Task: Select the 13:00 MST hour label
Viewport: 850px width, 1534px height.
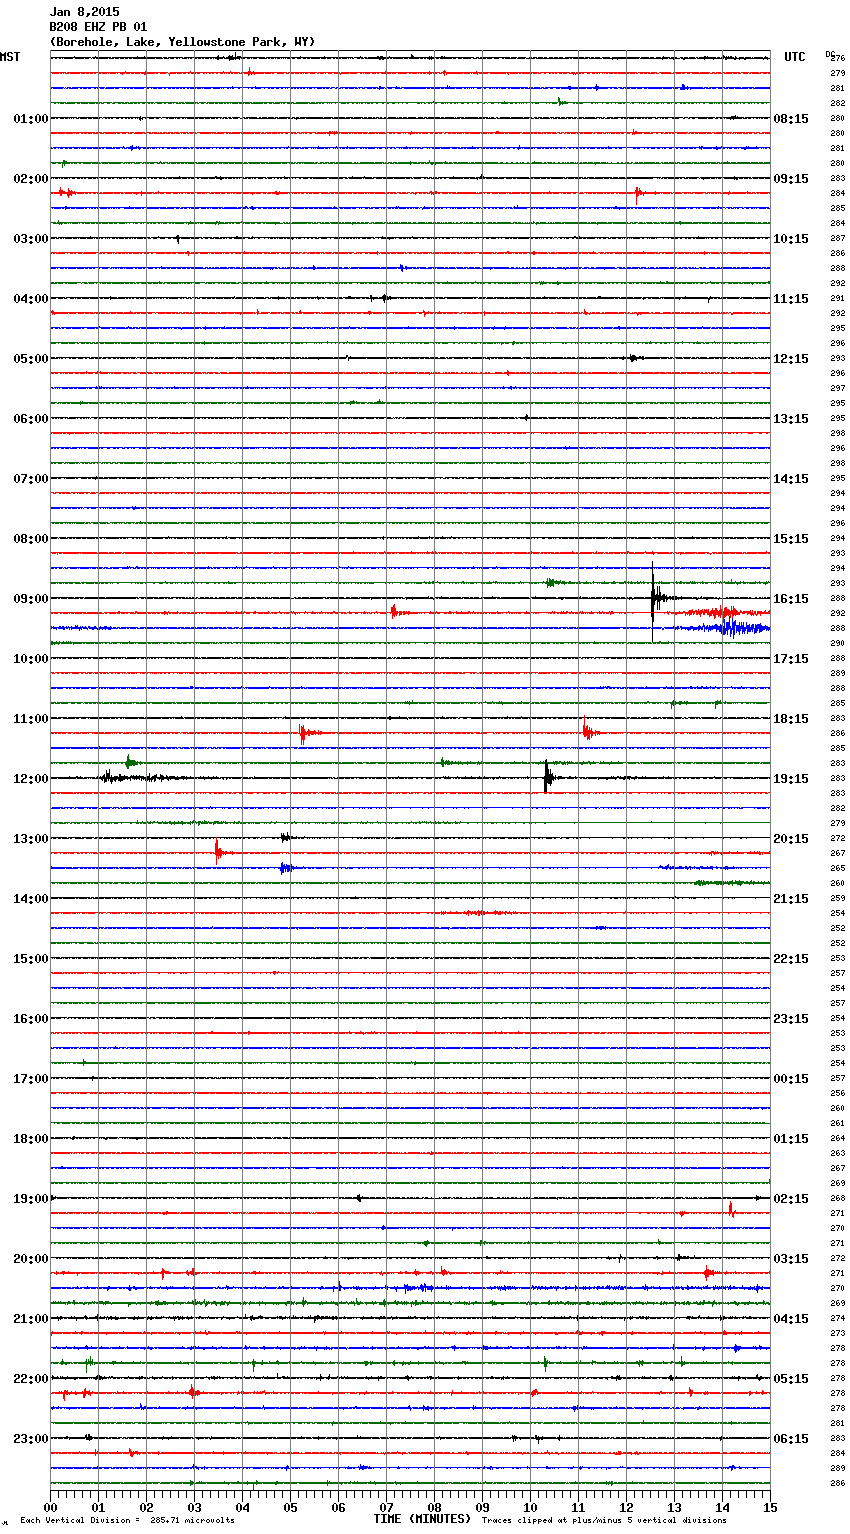Action: [x=30, y=839]
